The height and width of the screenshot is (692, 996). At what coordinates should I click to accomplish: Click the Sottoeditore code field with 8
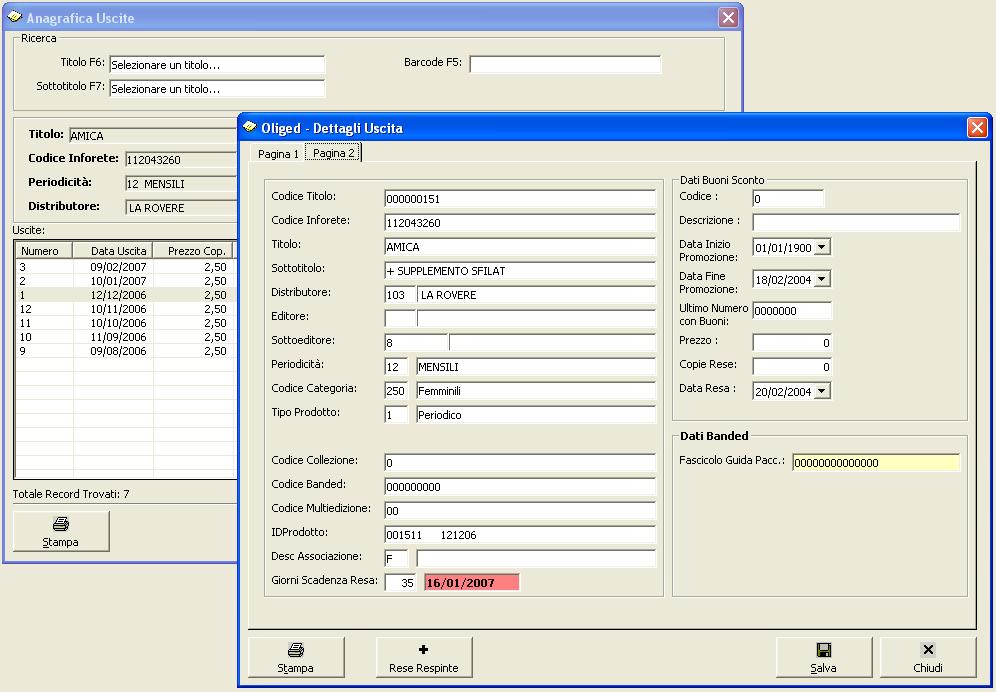[x=416, y=343]
